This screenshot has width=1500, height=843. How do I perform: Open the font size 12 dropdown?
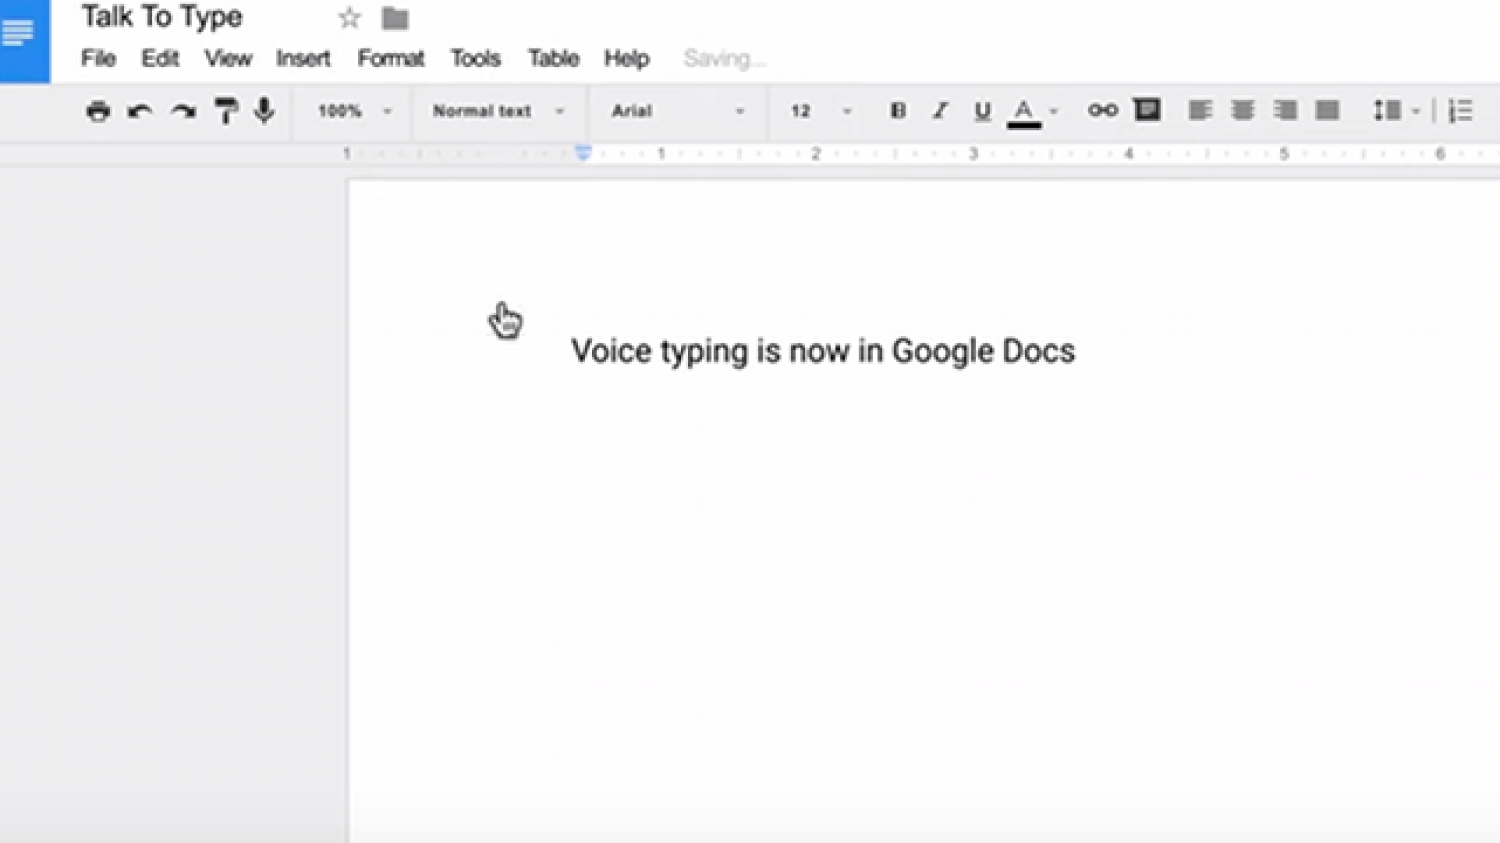(821, 111)
